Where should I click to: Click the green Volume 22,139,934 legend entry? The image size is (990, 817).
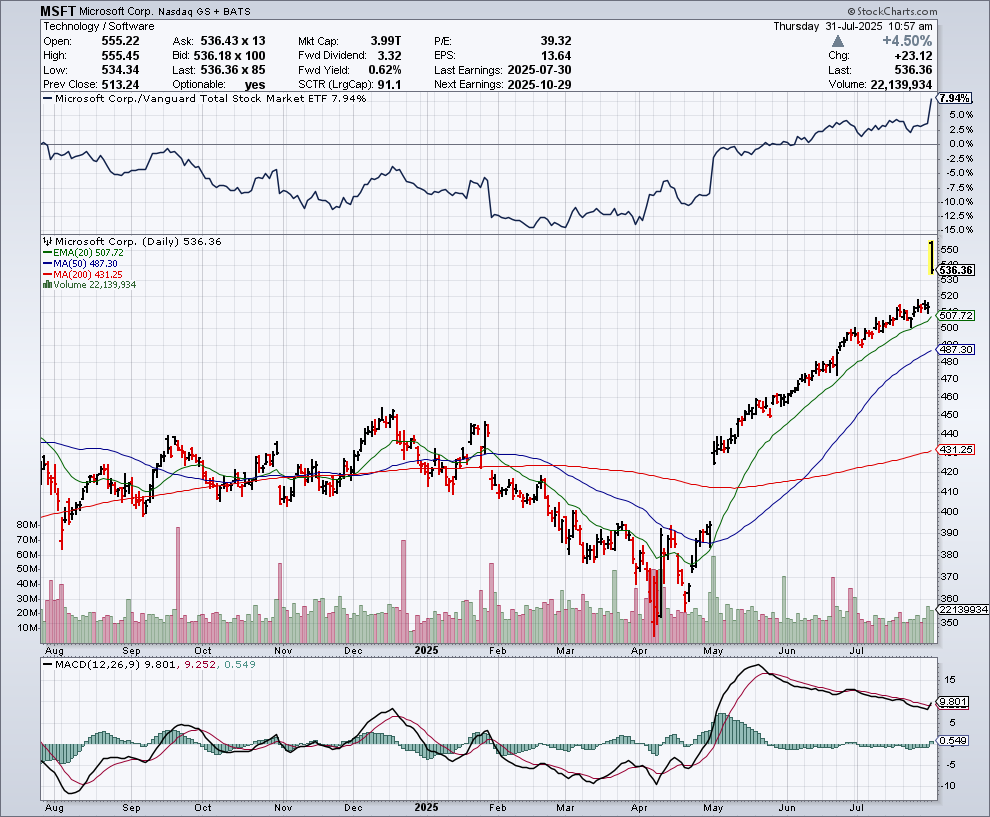[90, 285]
